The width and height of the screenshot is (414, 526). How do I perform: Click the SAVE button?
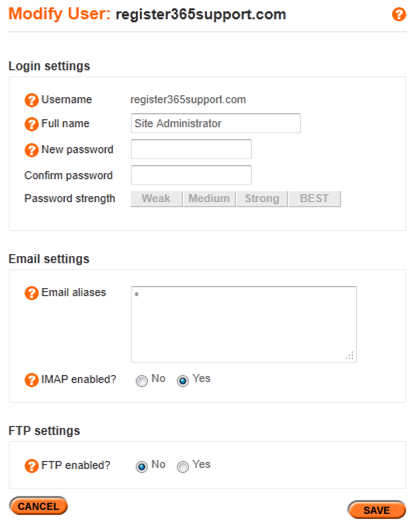(x=376, y=510)
